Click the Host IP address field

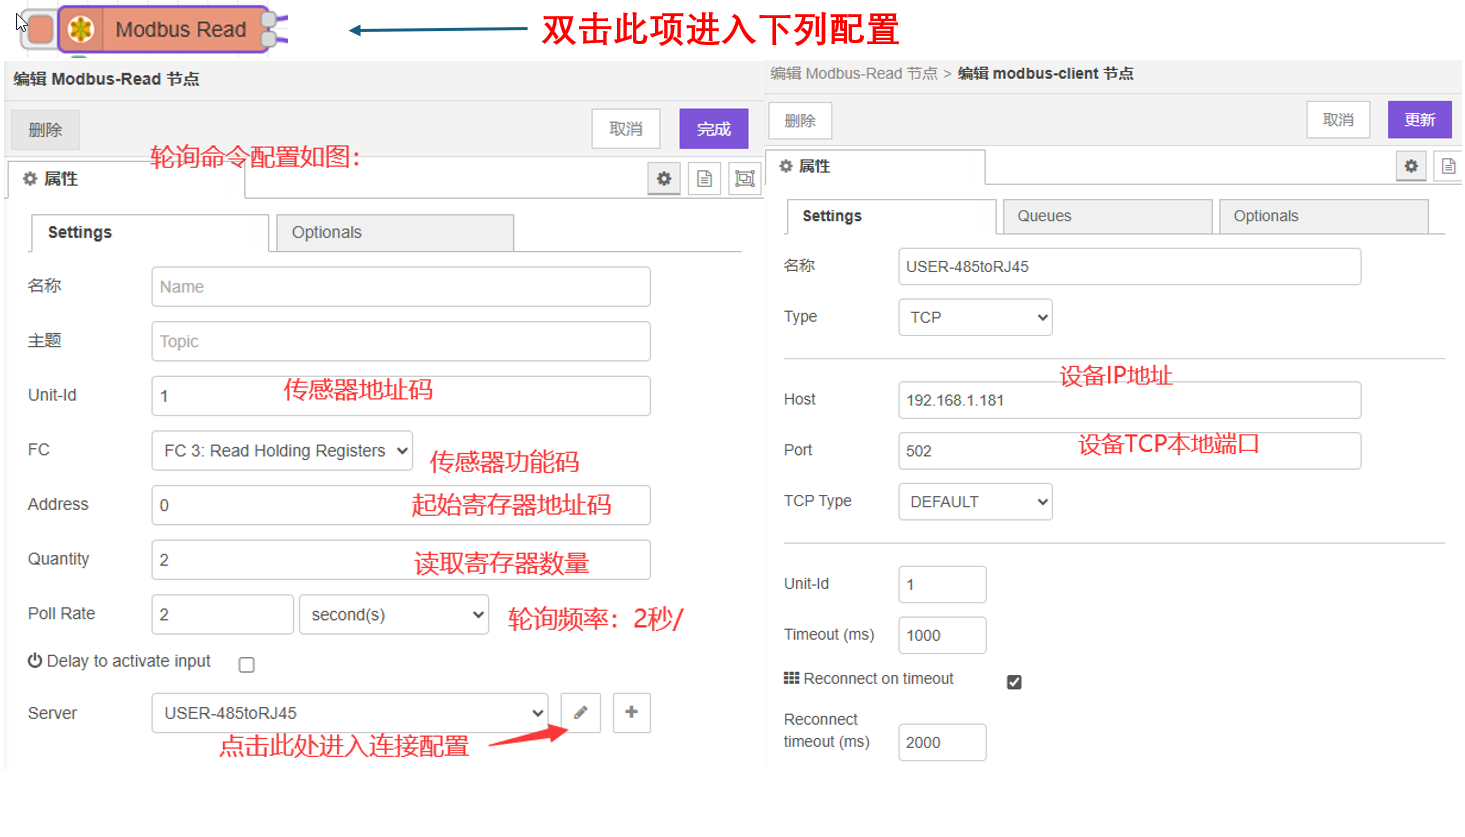(1128, 400)
